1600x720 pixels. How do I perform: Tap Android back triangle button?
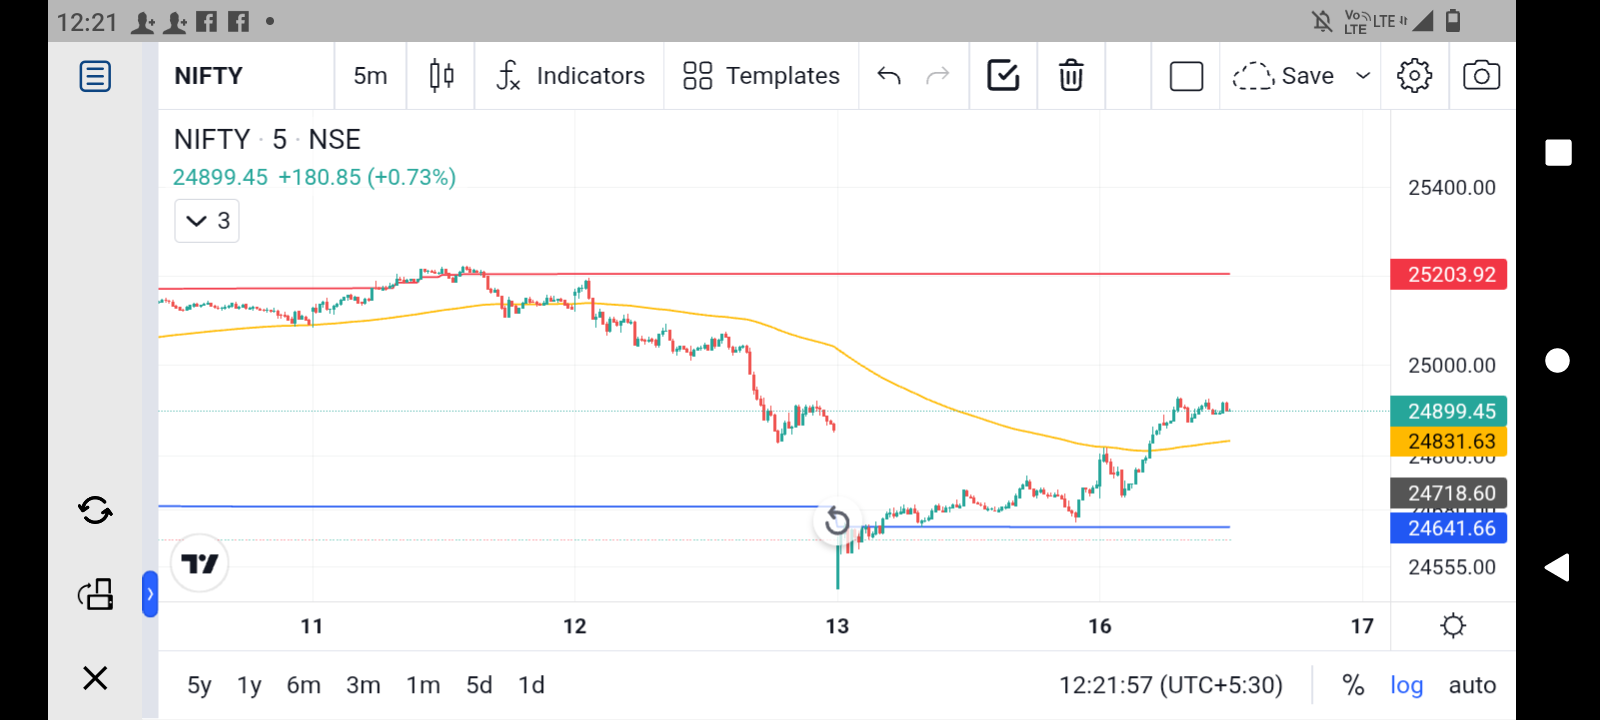pos(1557,568)
